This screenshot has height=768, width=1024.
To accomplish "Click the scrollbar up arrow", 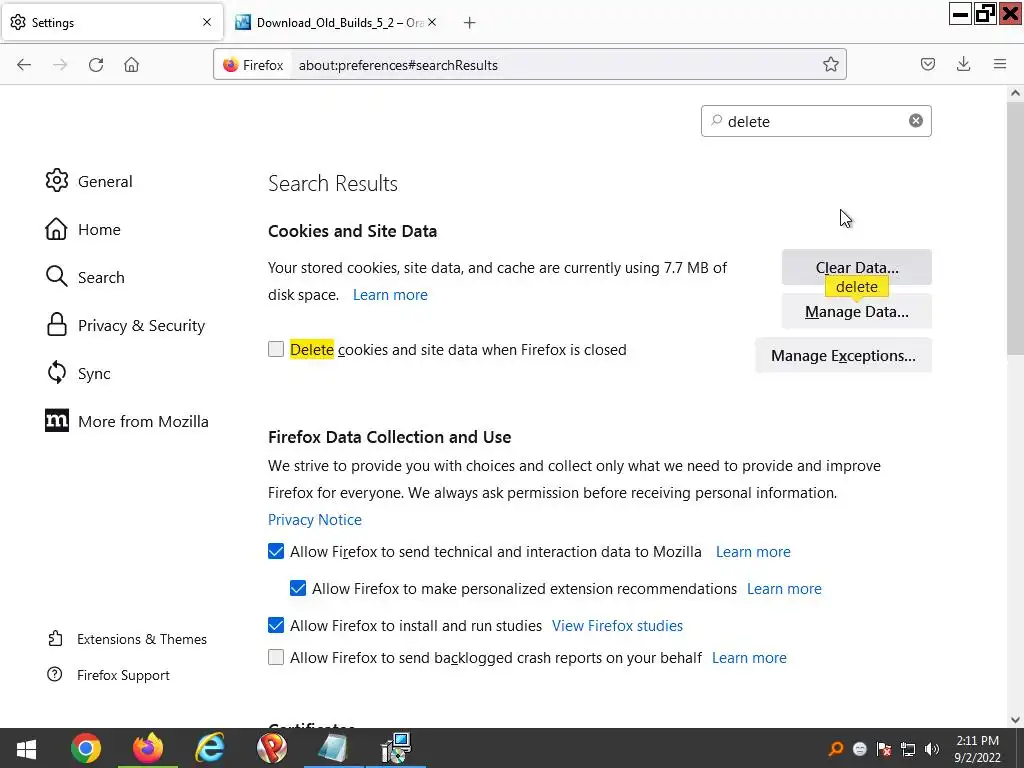I will coord(1015,93).
